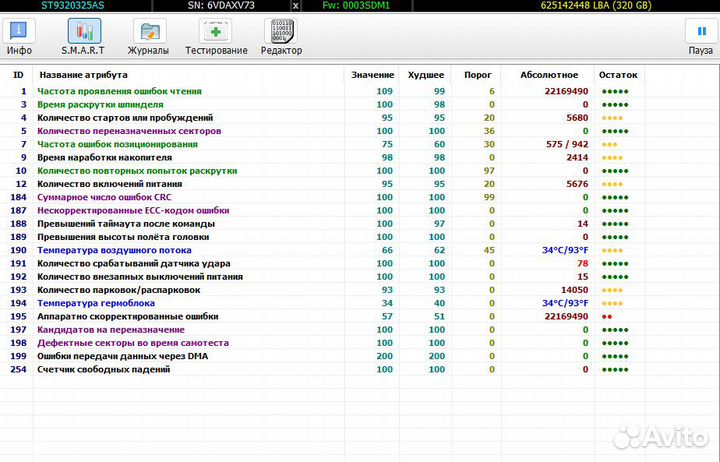Select row Количество внезапных выключений питания

tap(321, 277)
